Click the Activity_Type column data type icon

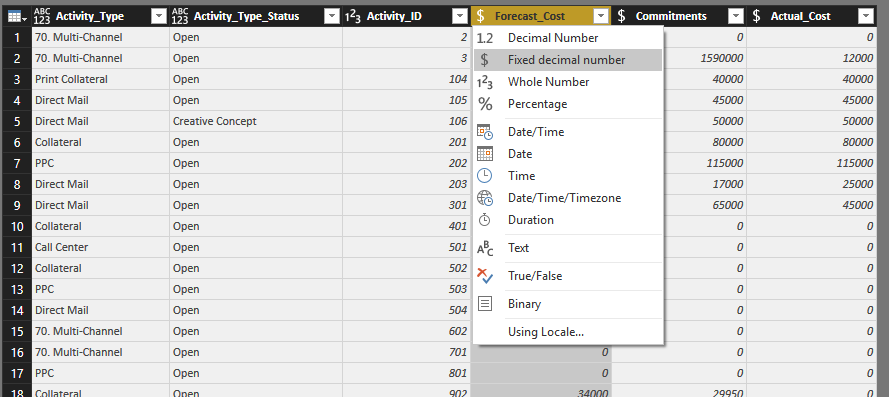point(42,16)
